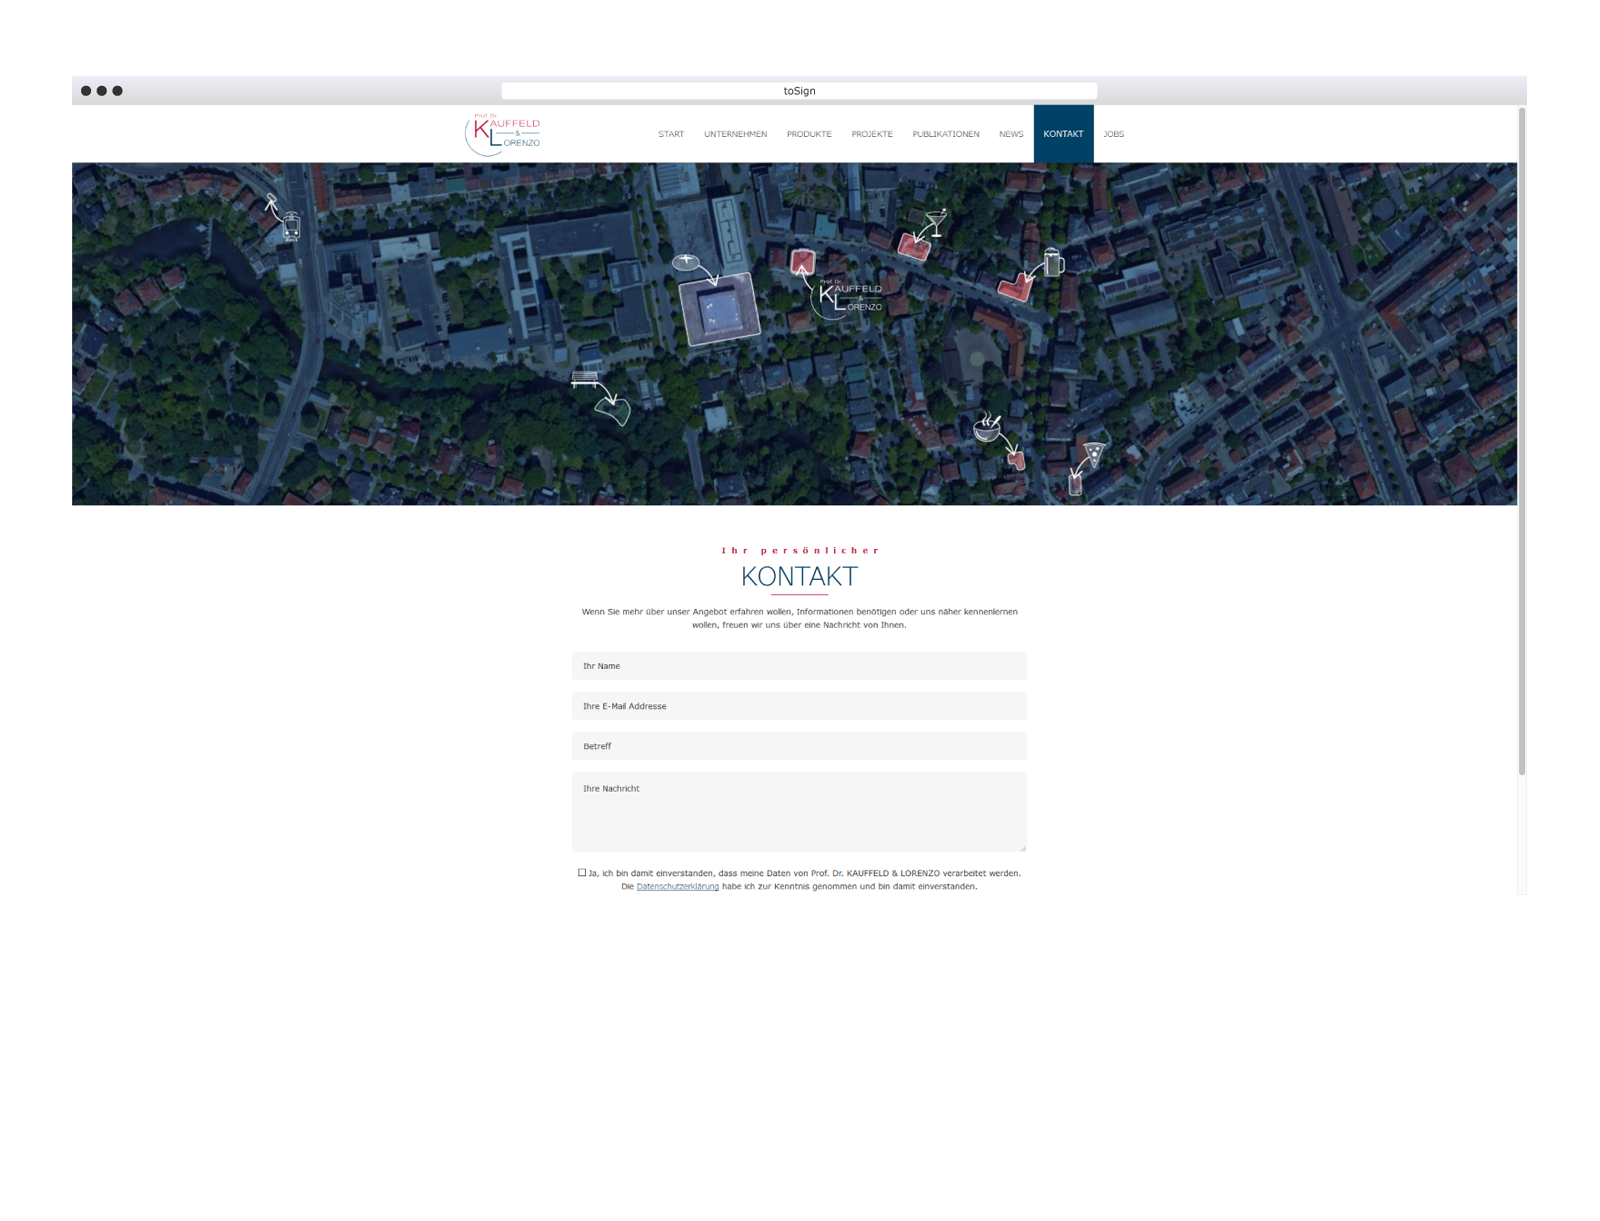Image resolution: width=1600 pixels, height=1221 pixels.
Task: Click the steaming soup bowl icon
Action: [987, 428]
